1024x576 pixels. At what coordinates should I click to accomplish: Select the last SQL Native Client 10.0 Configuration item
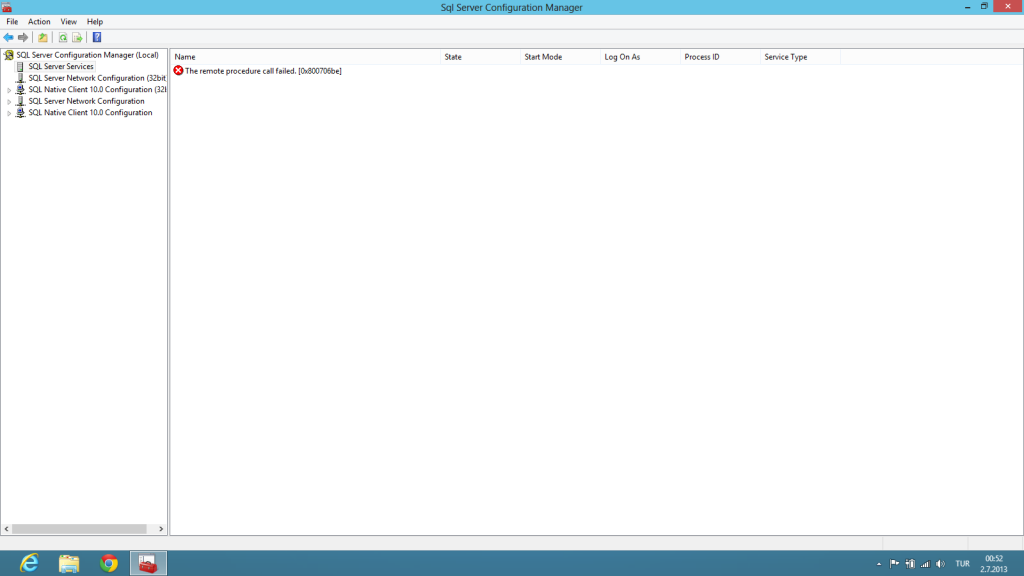[90, 112]
